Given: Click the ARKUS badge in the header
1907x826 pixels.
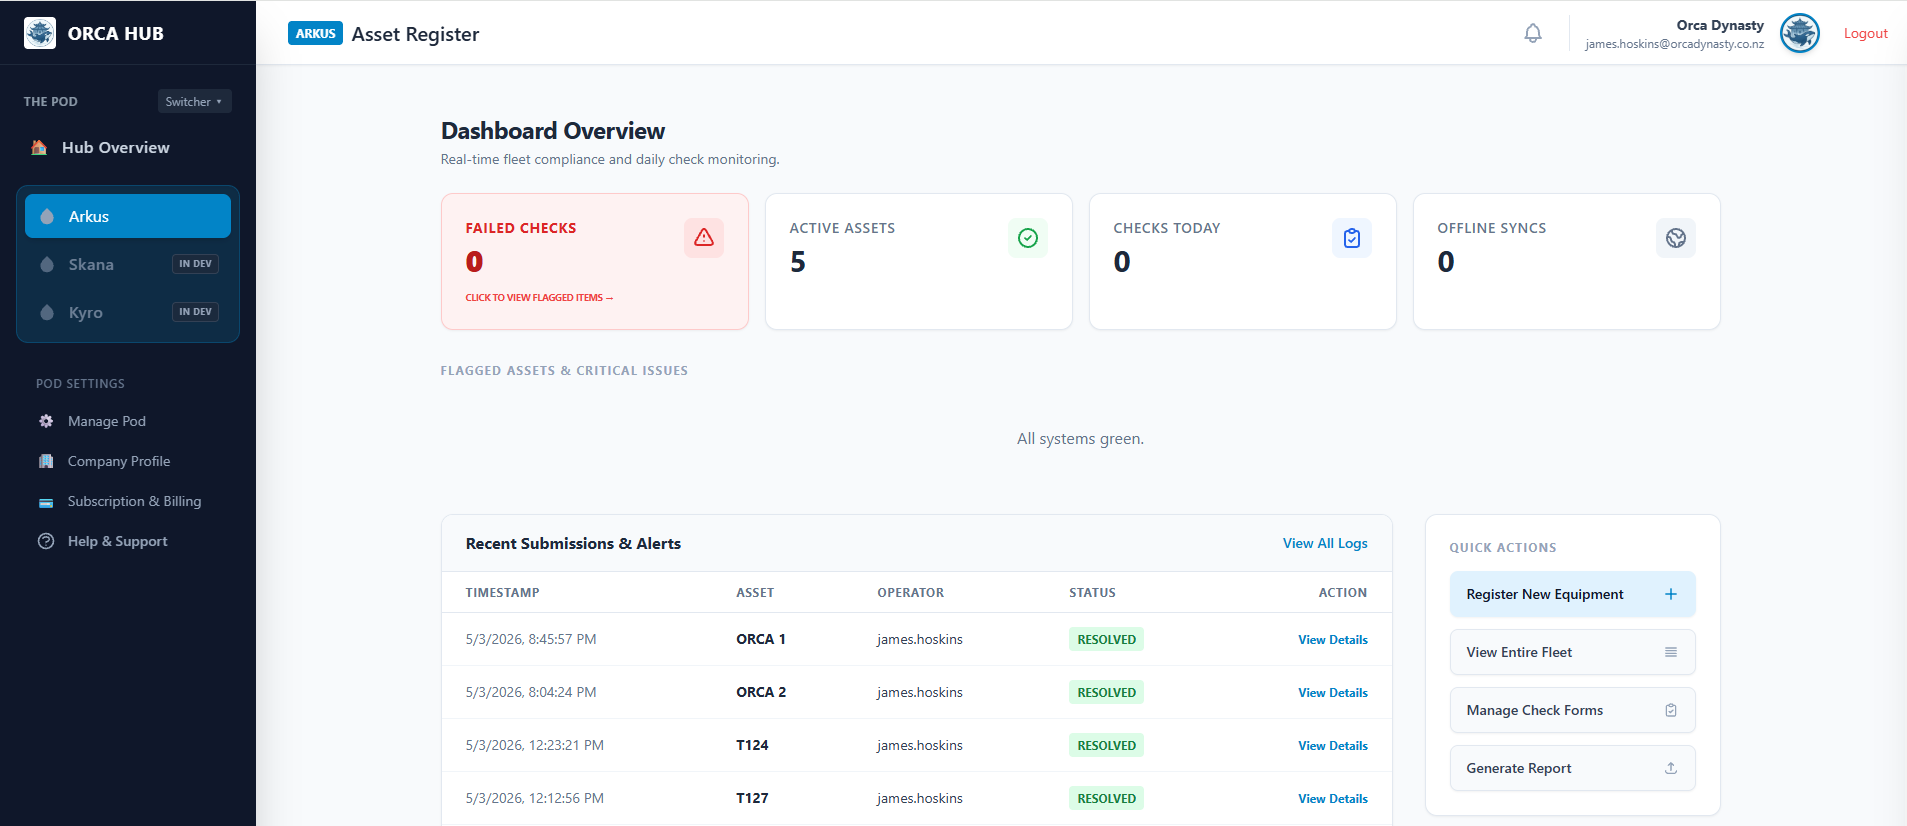Looking at the screenshot, I should (315, 33).
